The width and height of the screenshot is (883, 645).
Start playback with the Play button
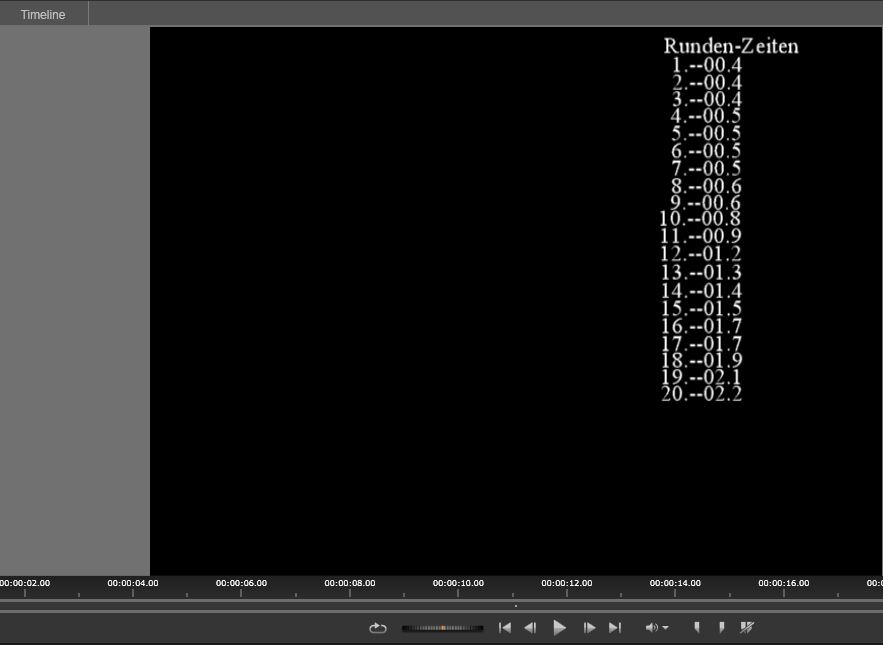[x=559, y=627]
